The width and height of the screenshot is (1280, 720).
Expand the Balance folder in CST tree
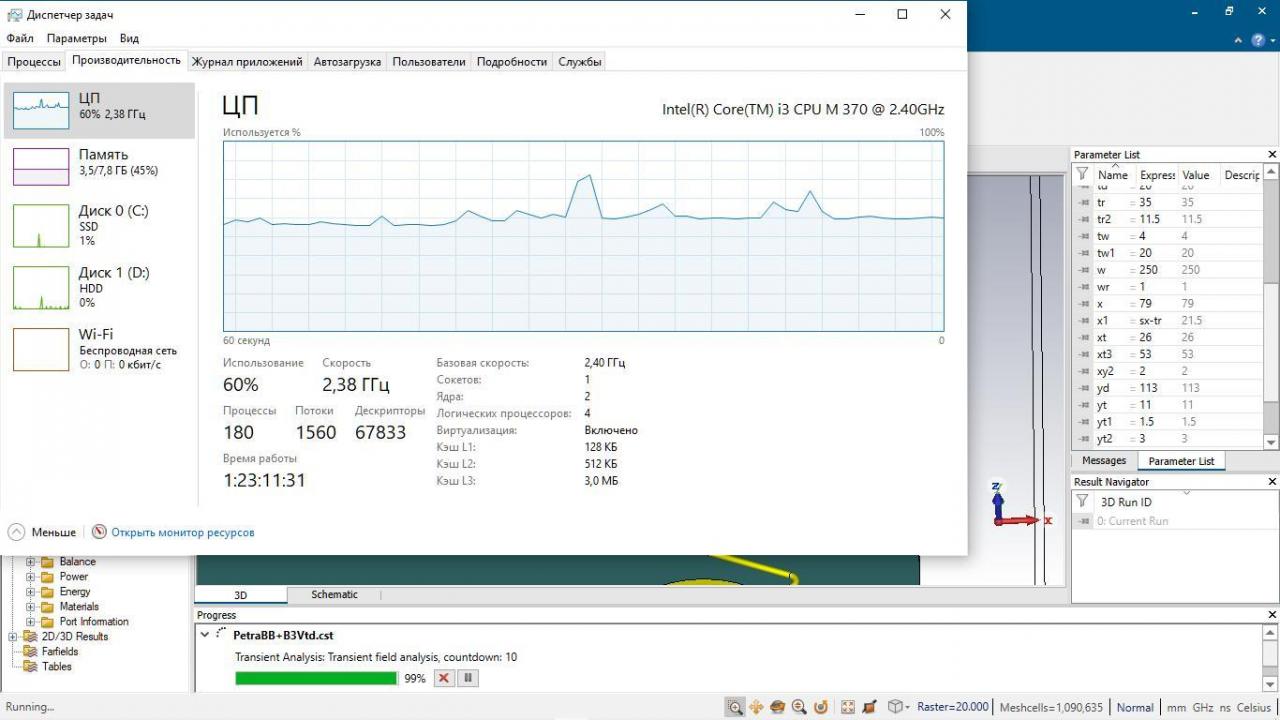pyautogui.click(x=31, y=562)
